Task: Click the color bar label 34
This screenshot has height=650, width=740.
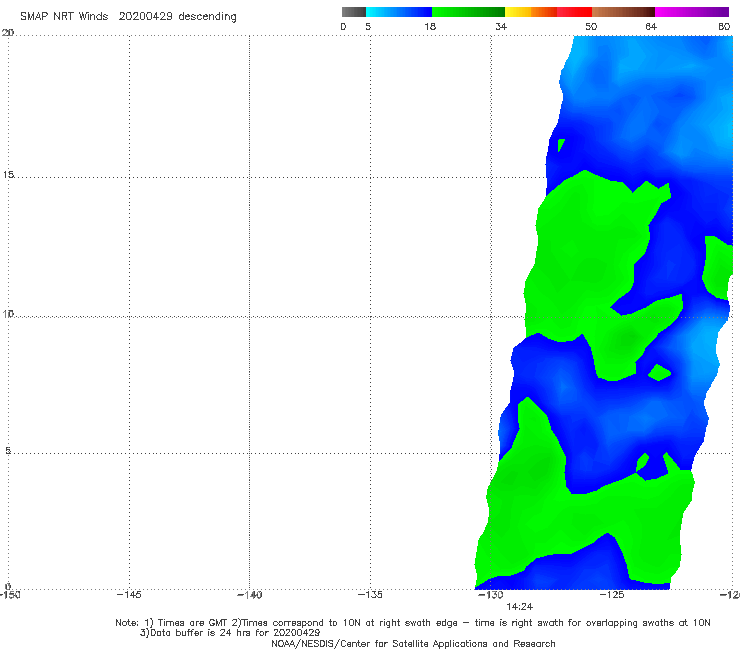Action: click(x=501, y=27)
